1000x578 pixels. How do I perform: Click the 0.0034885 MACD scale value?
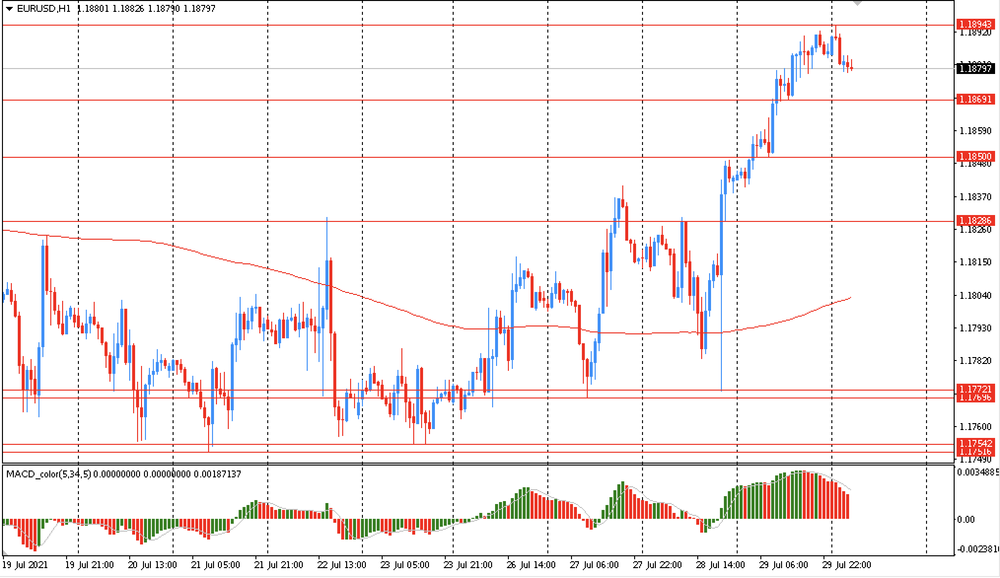click(x=978, y=473)
